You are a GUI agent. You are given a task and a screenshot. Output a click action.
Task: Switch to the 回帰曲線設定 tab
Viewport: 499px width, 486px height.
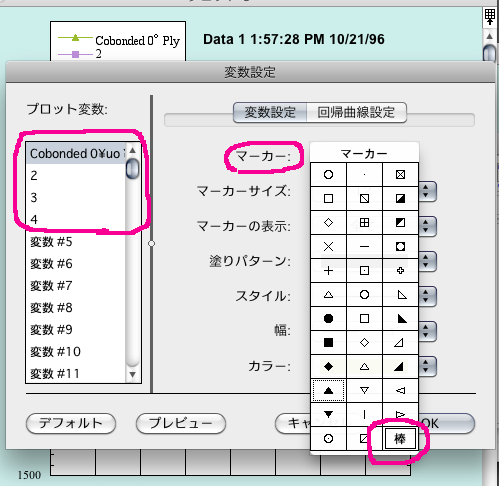click(x=356, y=112)
